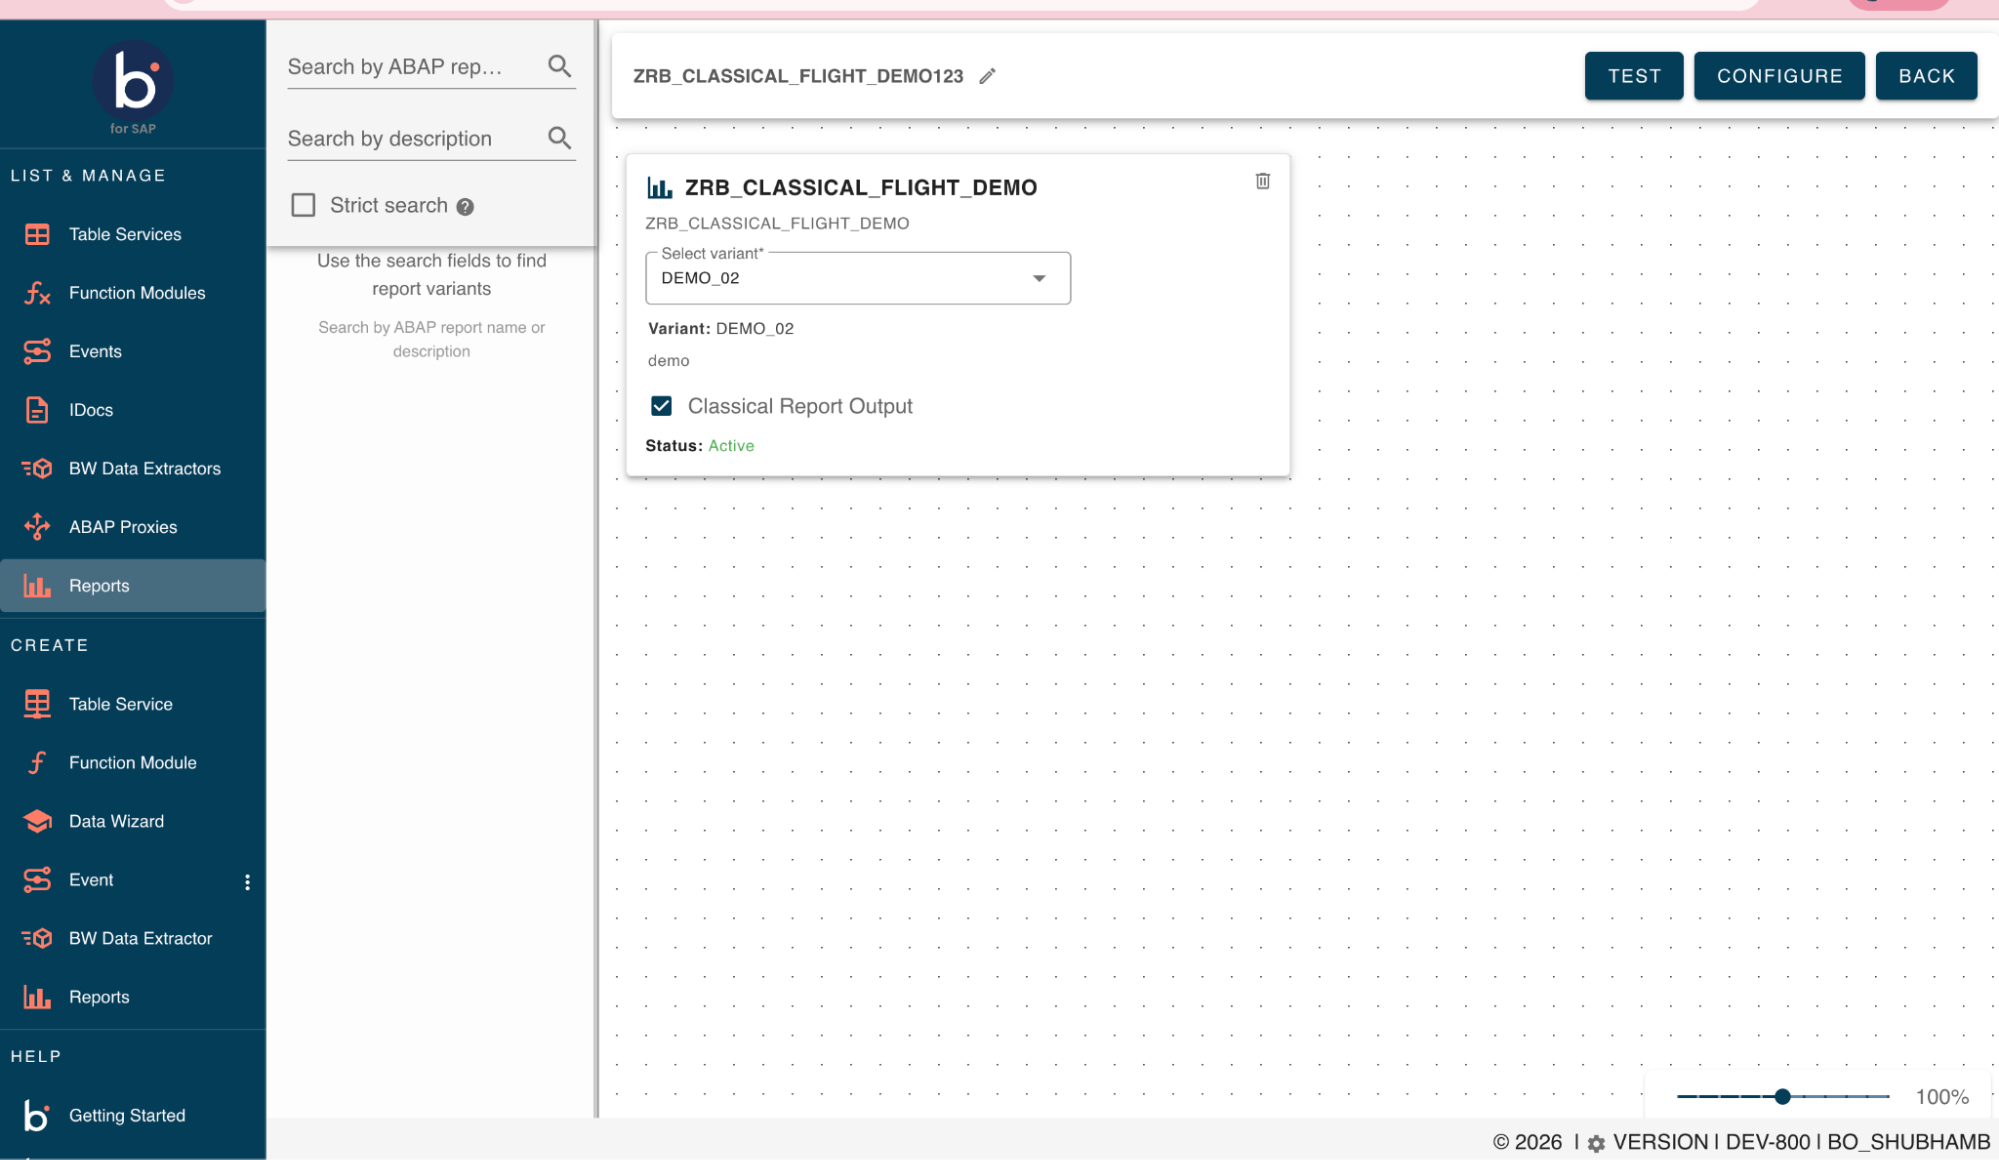1999x1160 pixels.
Task: Open Table Services in List & Manage
Action: [133, 234]
